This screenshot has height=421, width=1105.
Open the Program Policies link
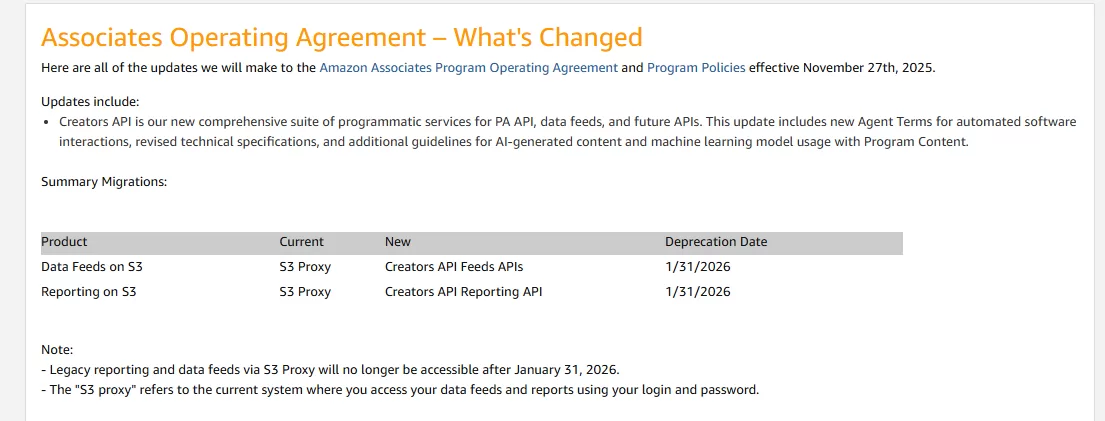click(696, 68)
